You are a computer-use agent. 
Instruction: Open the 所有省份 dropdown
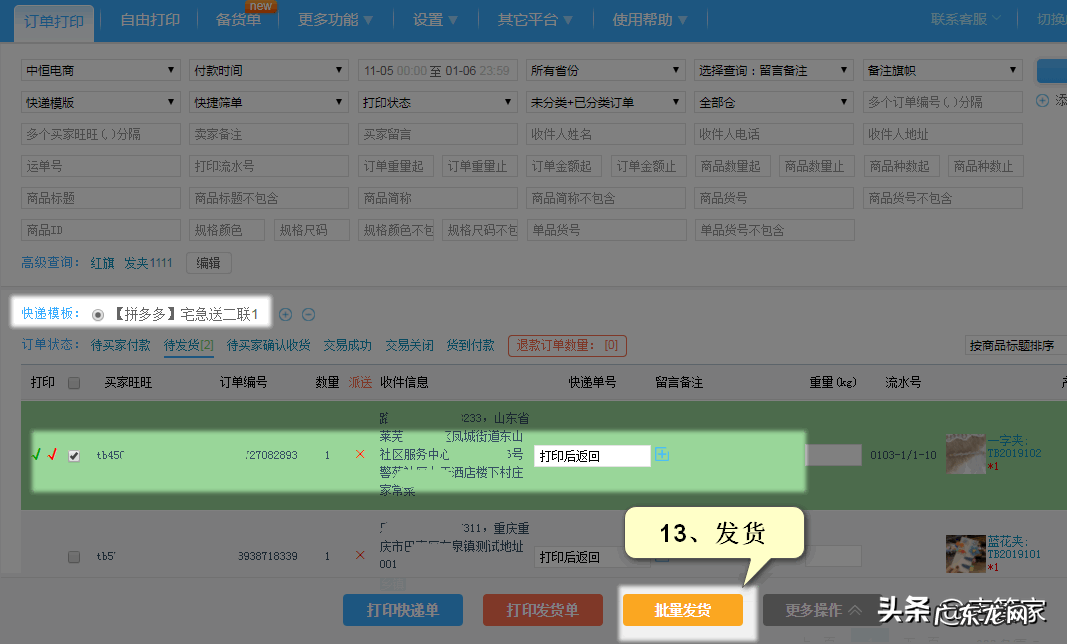pos(605,70)
